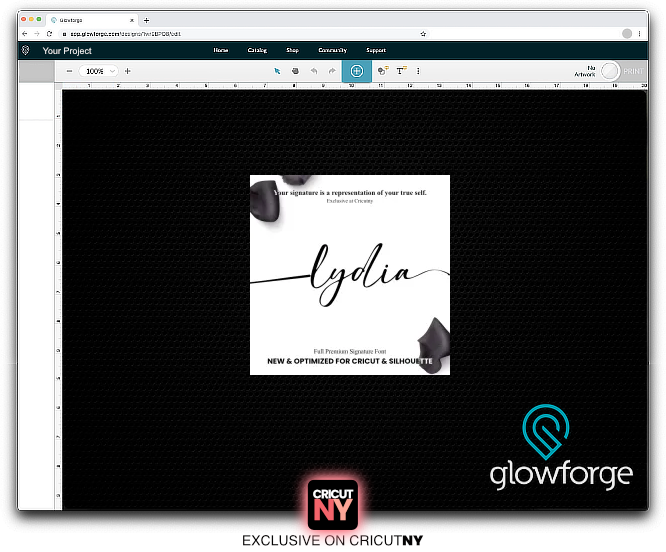Open the toolbar three-dot more menu
This screenshot has height=552, width=666.
tap(418, 71)
